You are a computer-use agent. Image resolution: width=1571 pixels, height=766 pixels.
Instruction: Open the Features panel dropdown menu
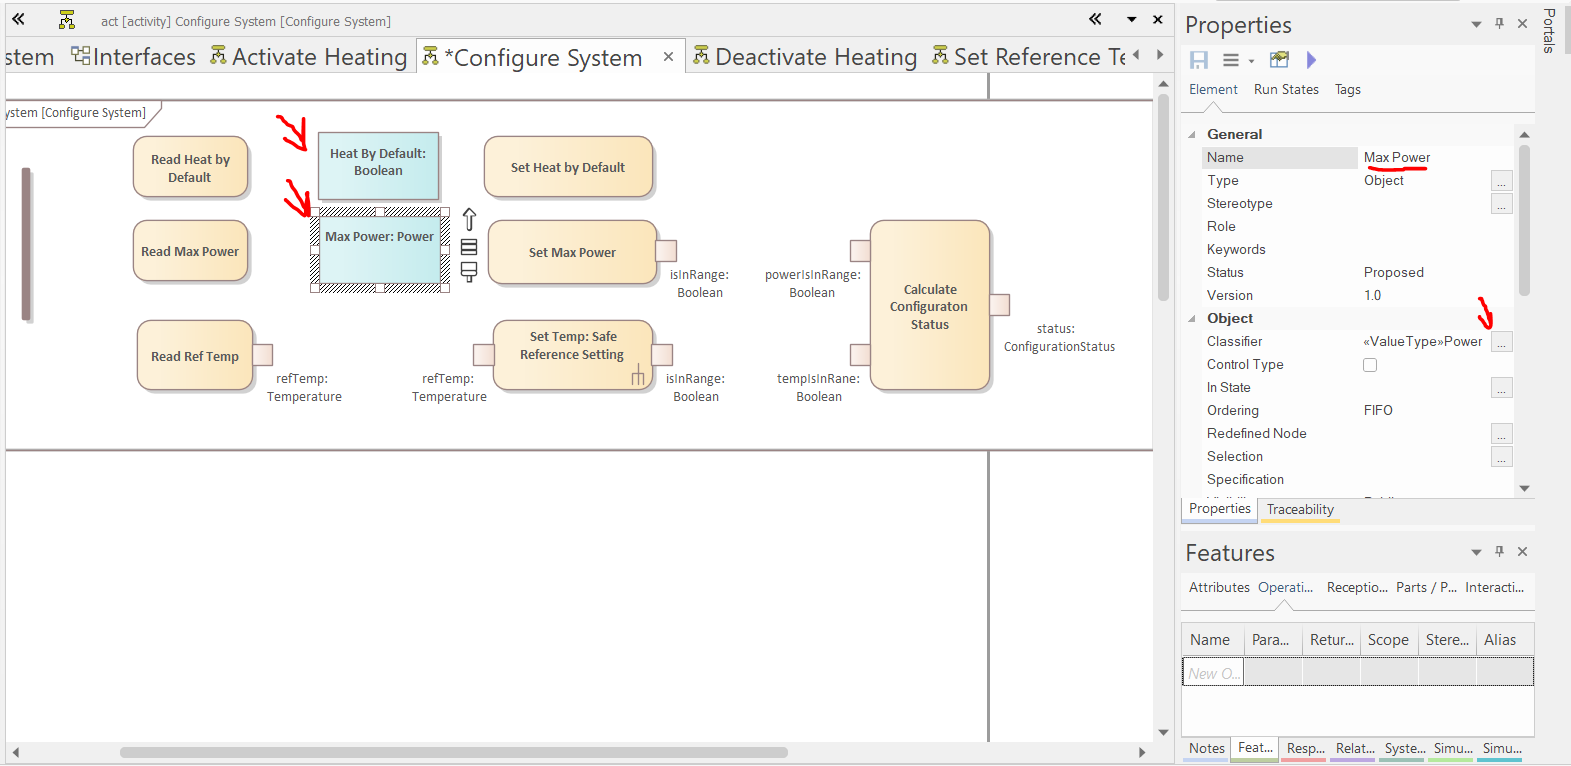(1476, 552)
